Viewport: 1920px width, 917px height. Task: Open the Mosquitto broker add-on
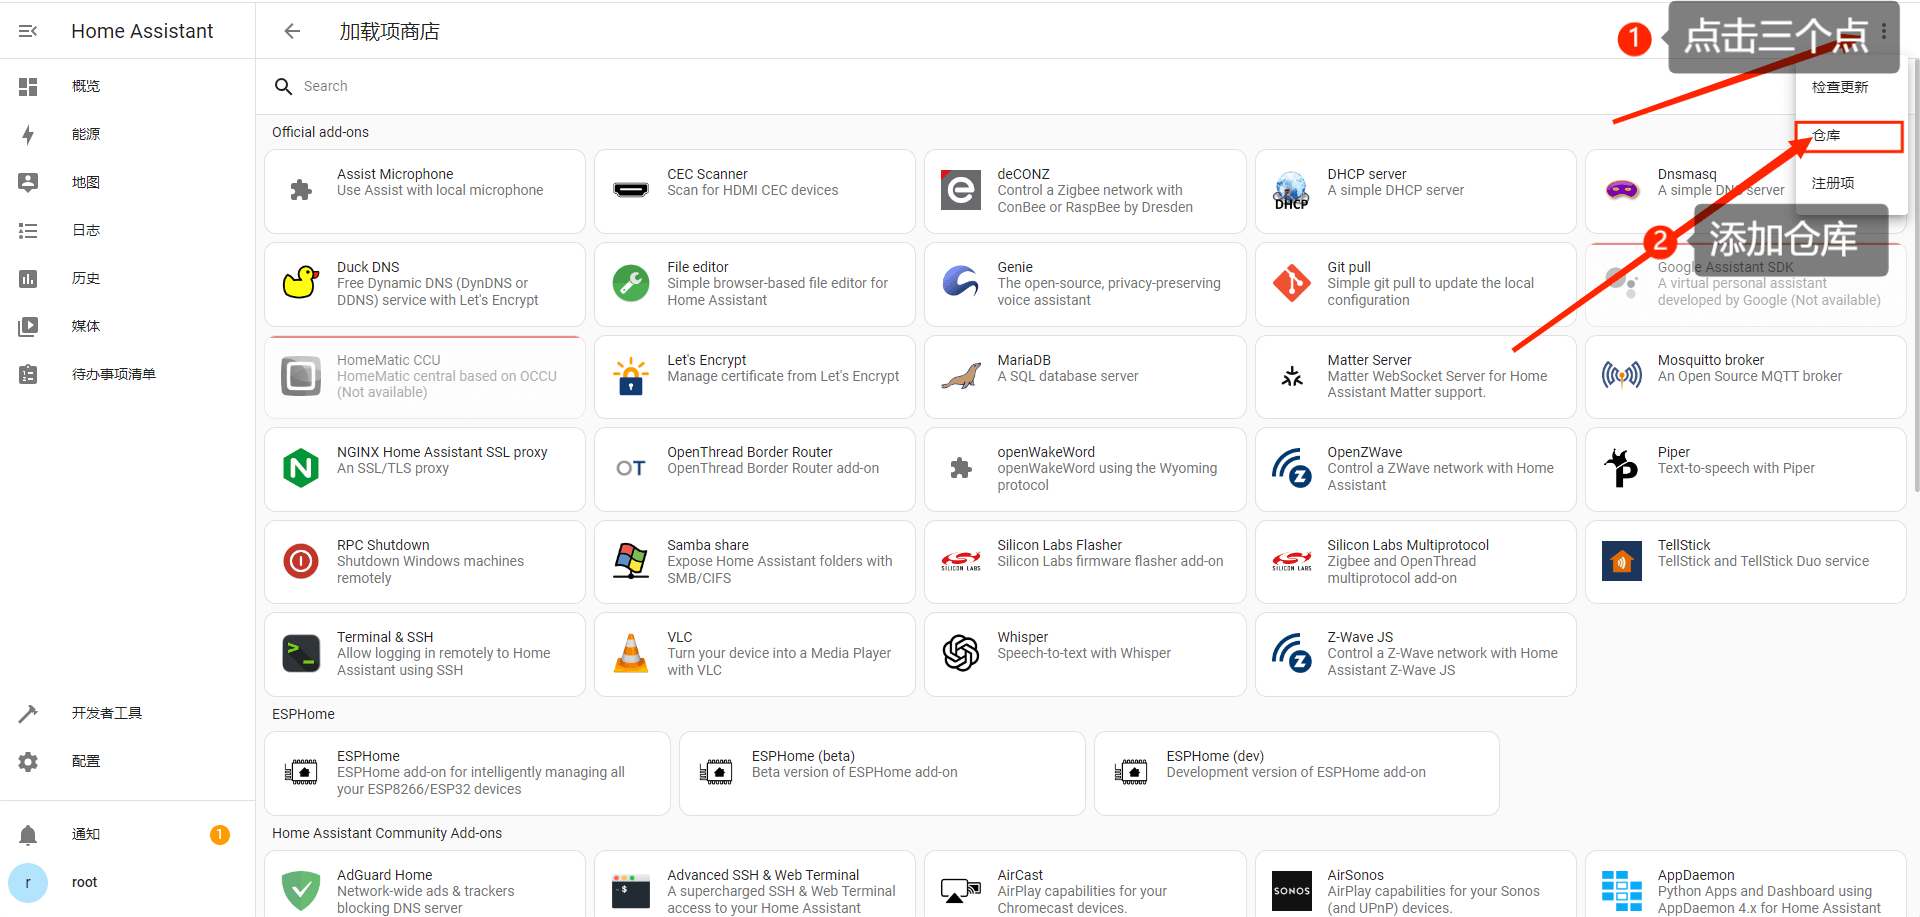coord(1745,377)
